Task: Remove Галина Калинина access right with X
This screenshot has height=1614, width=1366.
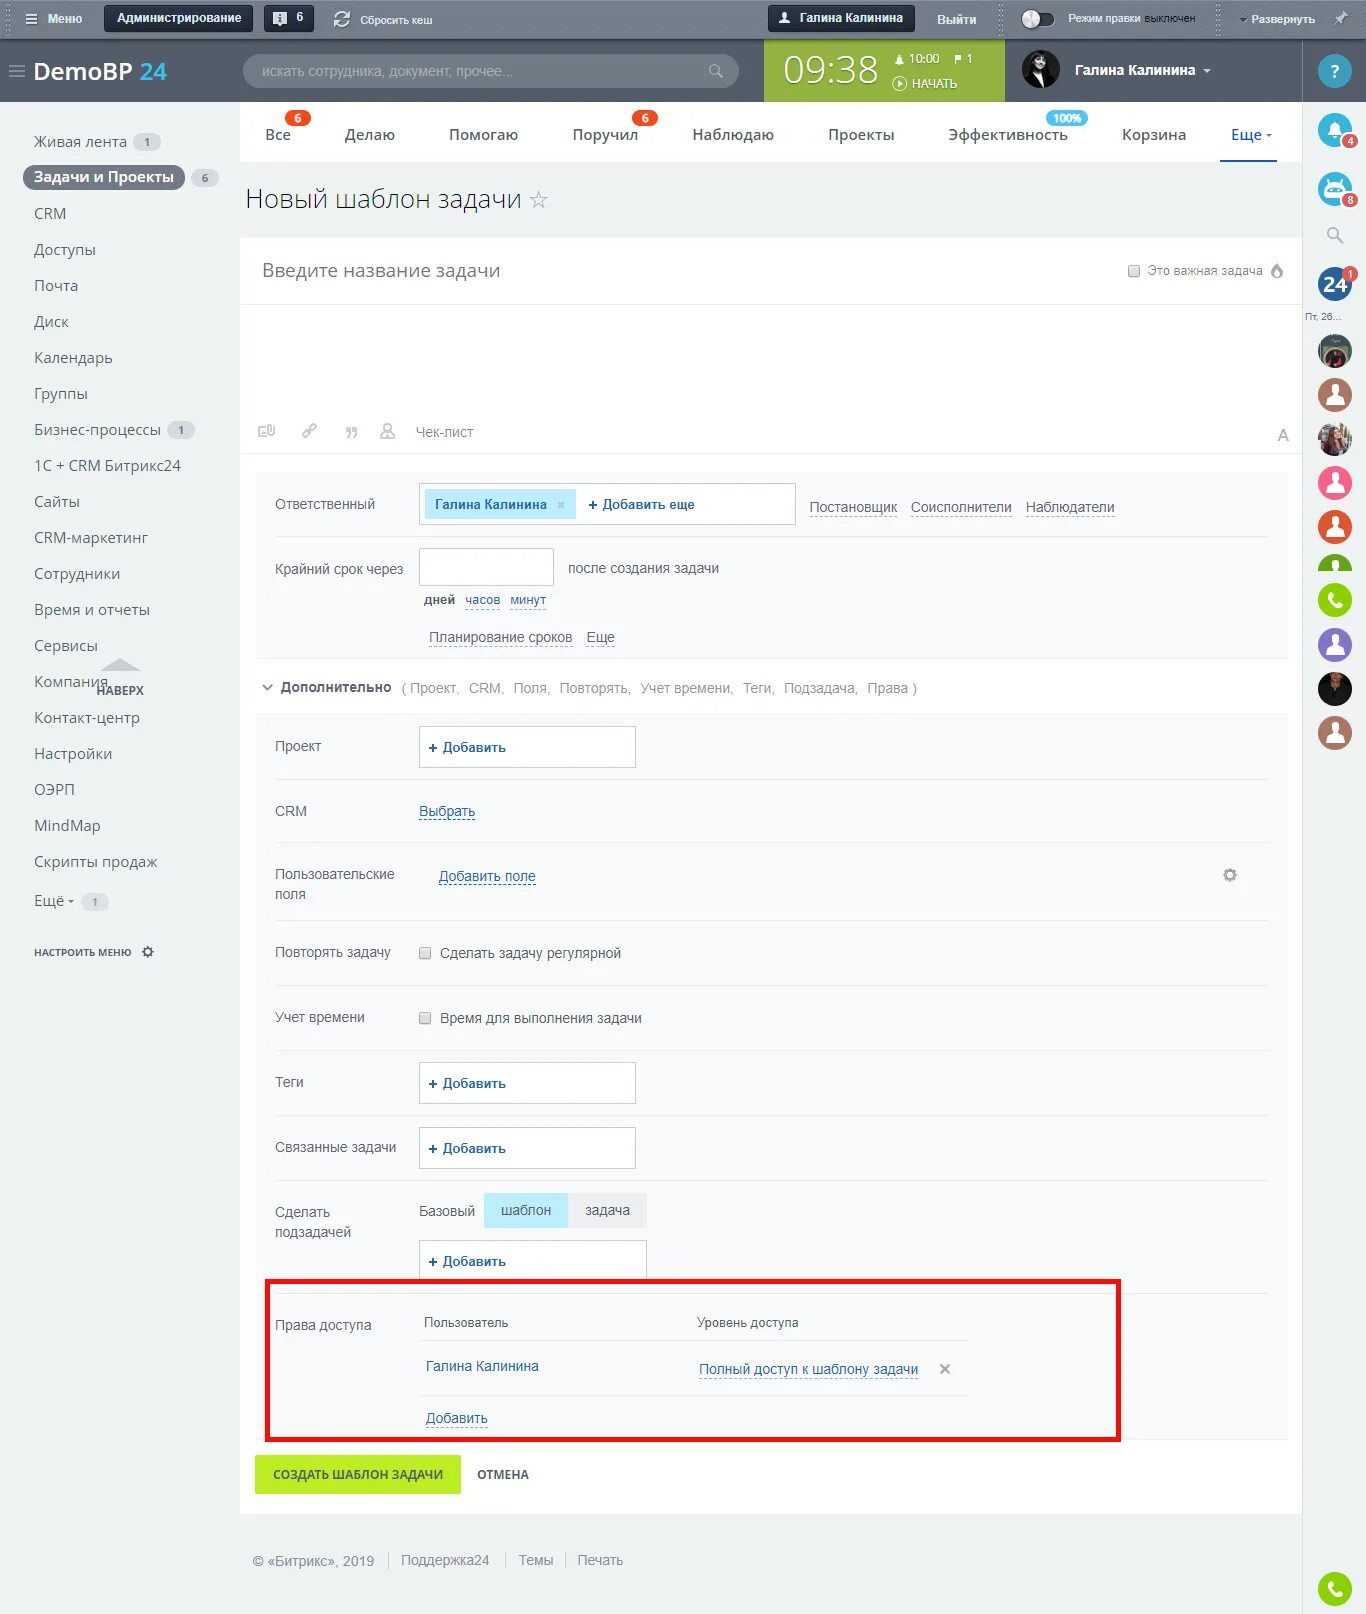Action: pos(944,1369)
